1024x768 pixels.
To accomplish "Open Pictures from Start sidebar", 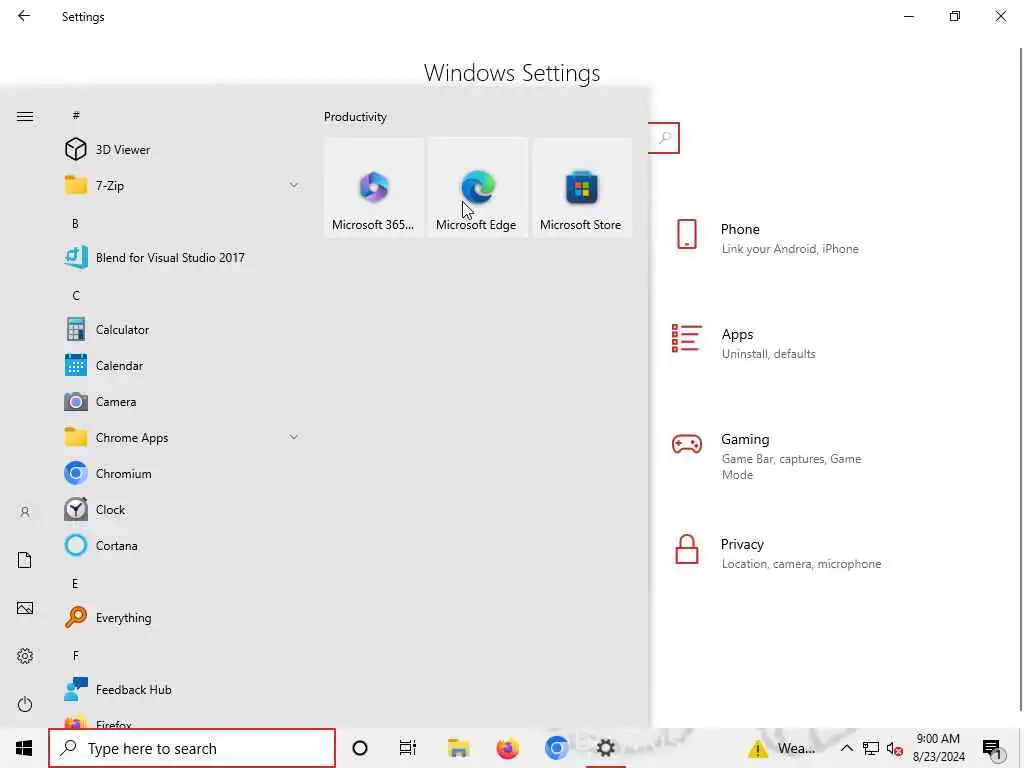I will pyautogui.click(x=25, y=608).
